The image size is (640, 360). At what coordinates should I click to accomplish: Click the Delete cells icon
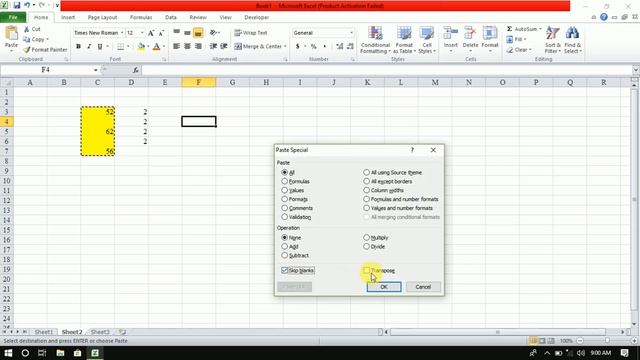point(470,34)
